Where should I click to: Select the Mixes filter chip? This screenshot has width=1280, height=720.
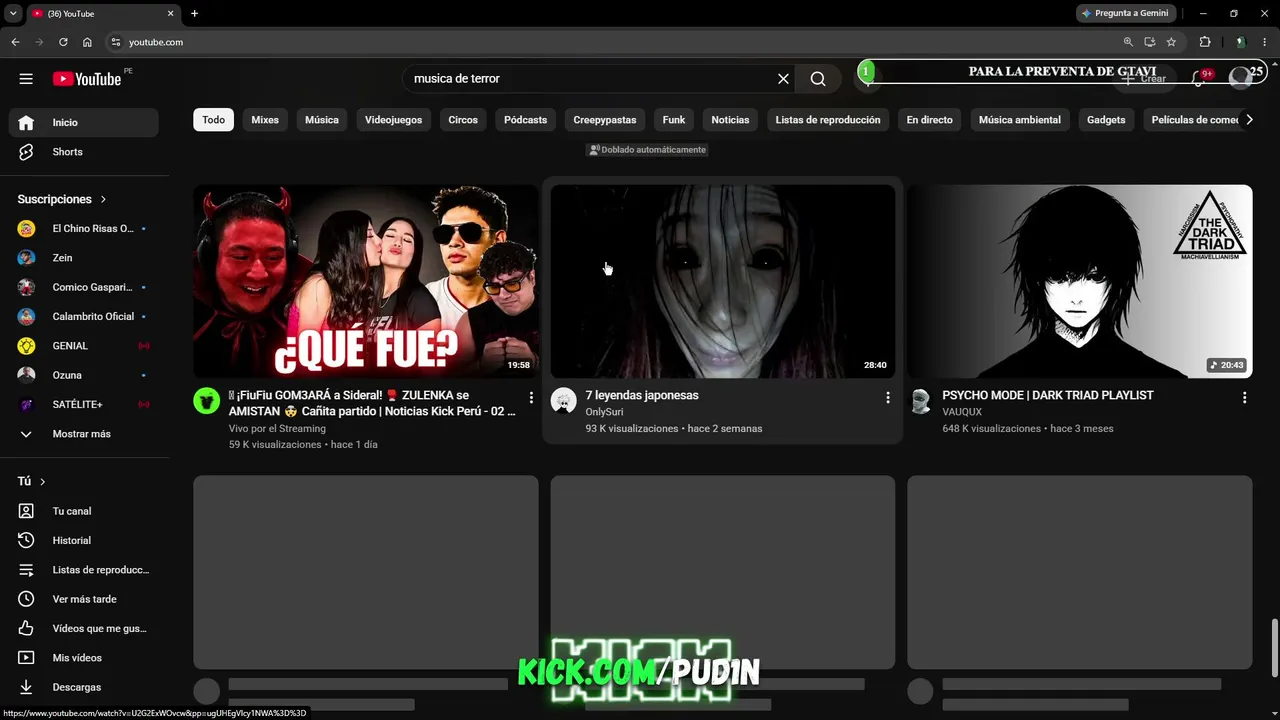point(265,120)
